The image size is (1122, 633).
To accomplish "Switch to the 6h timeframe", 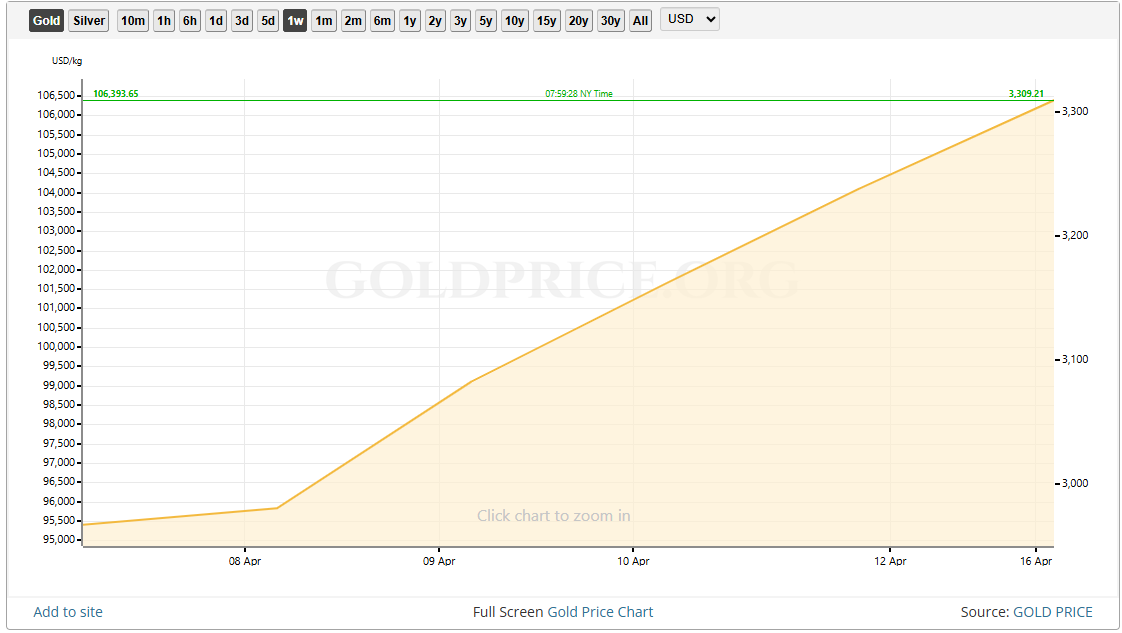I will point(189,19).
